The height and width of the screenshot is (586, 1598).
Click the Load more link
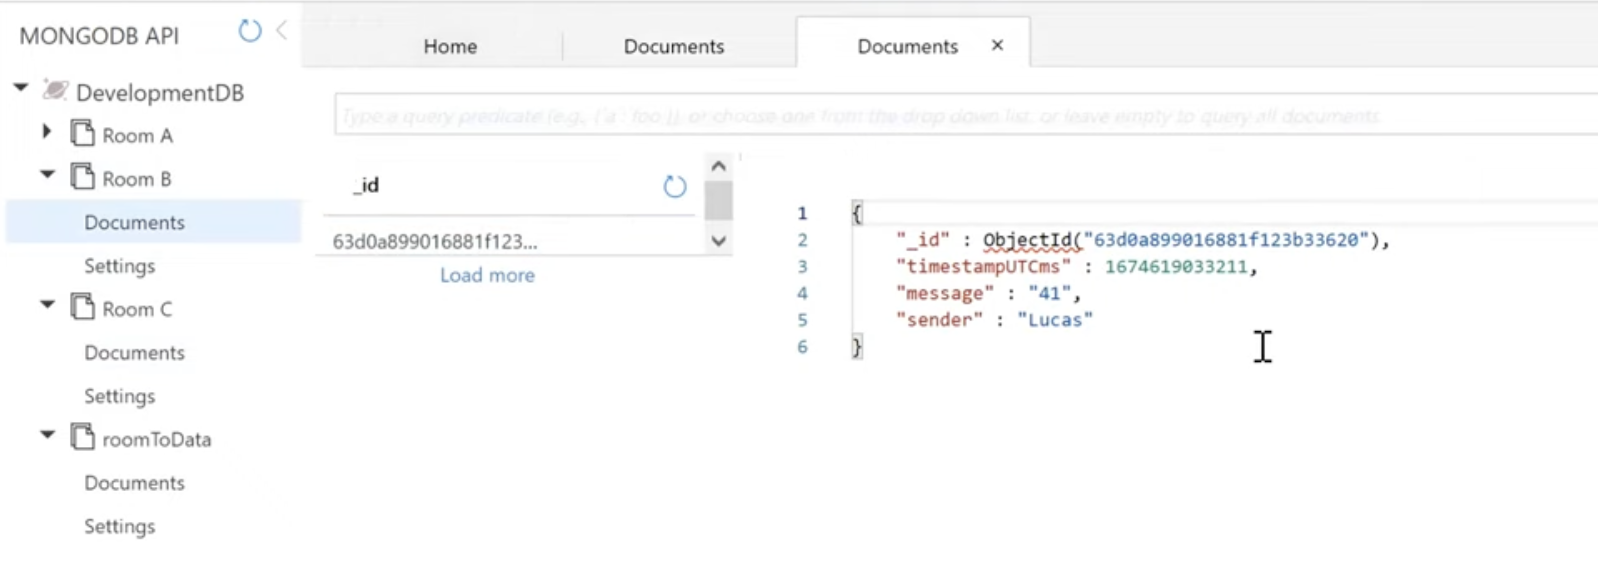487,275
